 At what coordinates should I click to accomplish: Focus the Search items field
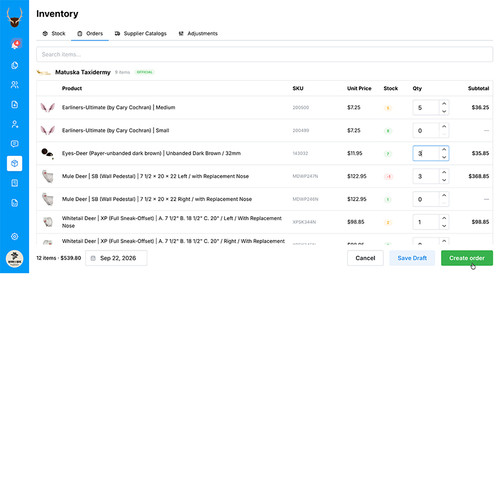[265, 54]
